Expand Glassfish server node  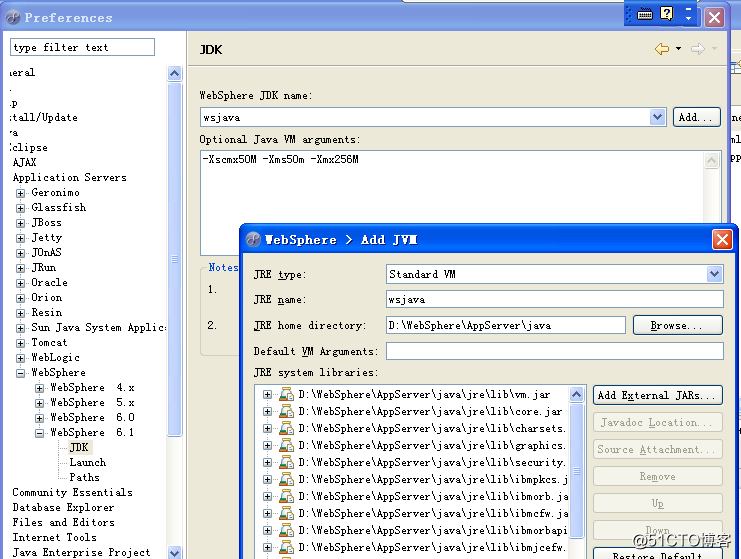20,208
